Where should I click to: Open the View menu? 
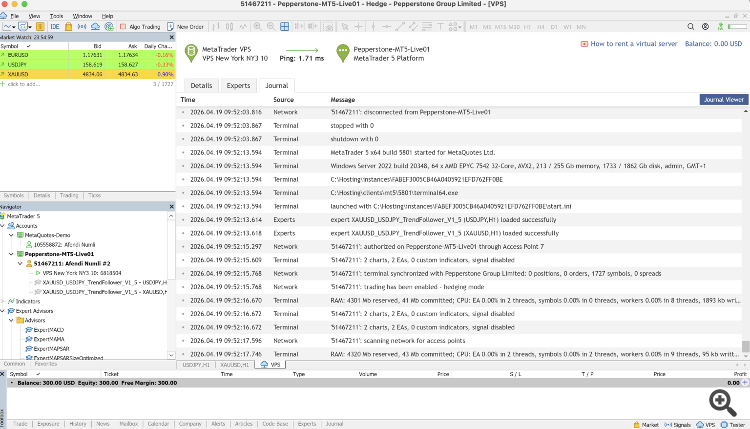[34, 16]
